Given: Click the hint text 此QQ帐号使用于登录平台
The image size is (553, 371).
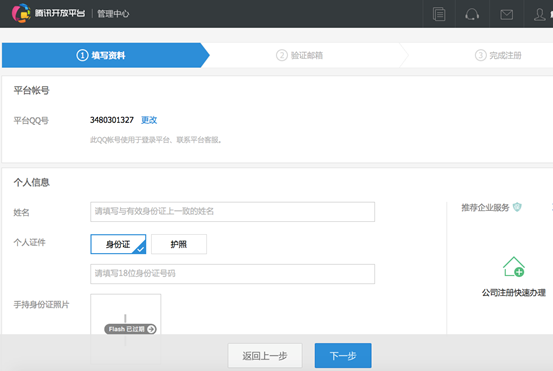Looking at the screenshot, I should tap(156, 140).
